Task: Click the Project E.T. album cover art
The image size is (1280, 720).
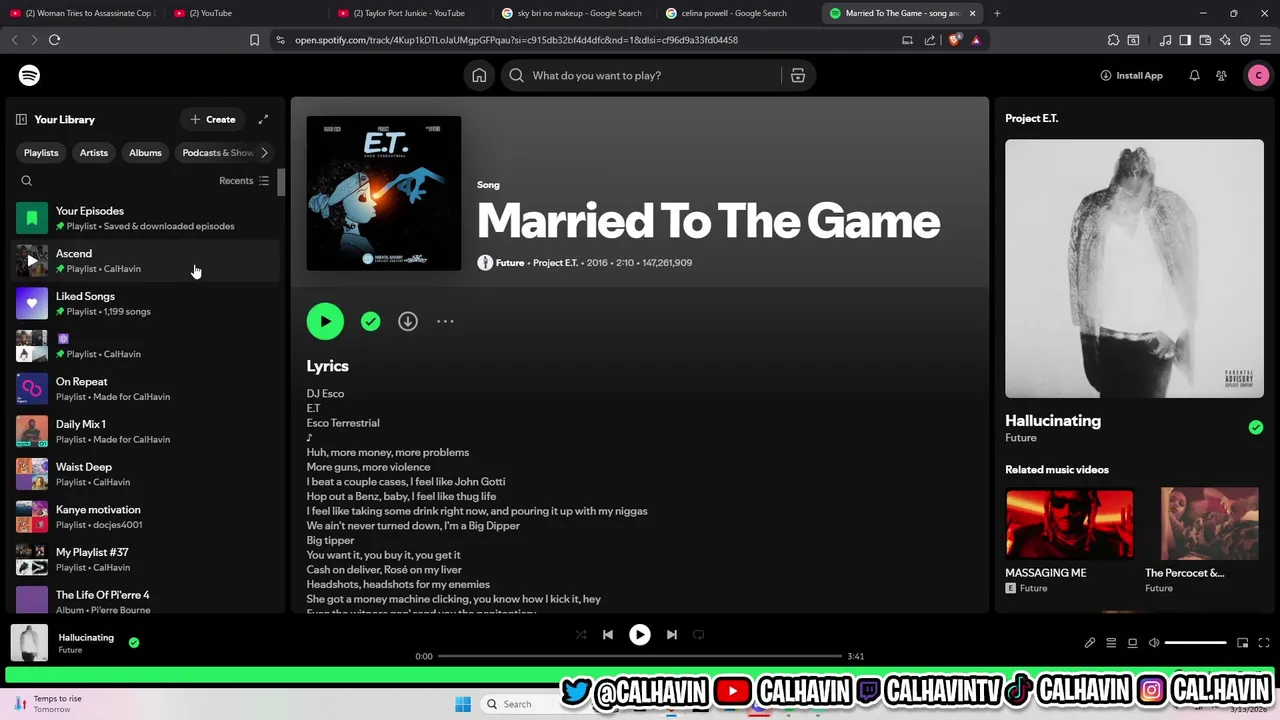Action: [x=384, y=193]
